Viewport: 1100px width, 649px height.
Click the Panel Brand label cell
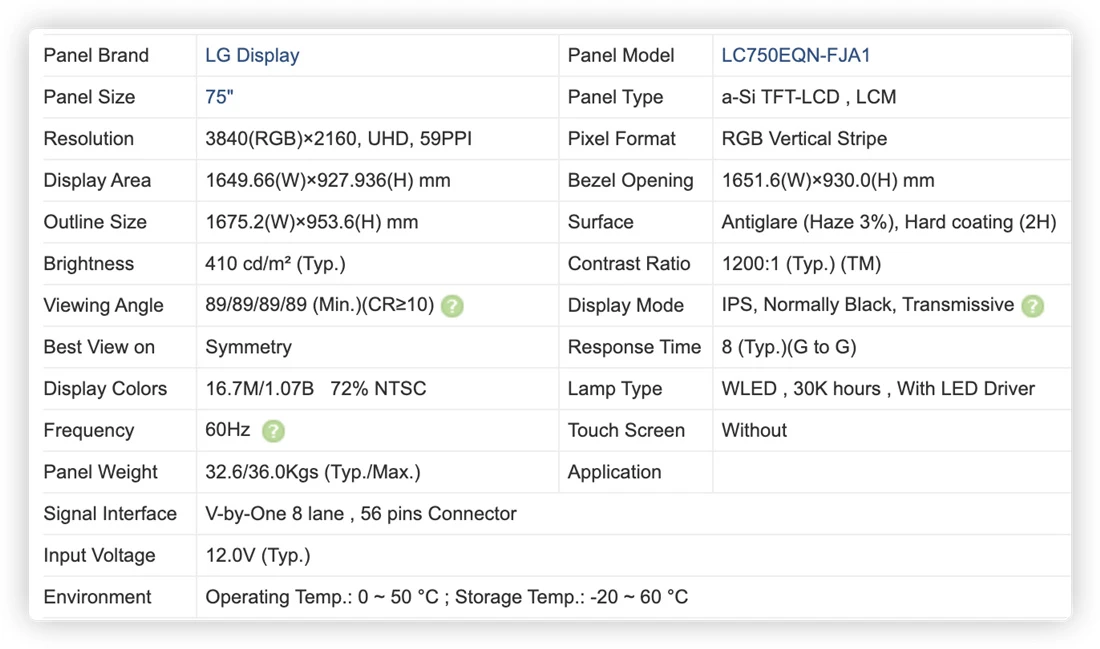pos(114,55)
